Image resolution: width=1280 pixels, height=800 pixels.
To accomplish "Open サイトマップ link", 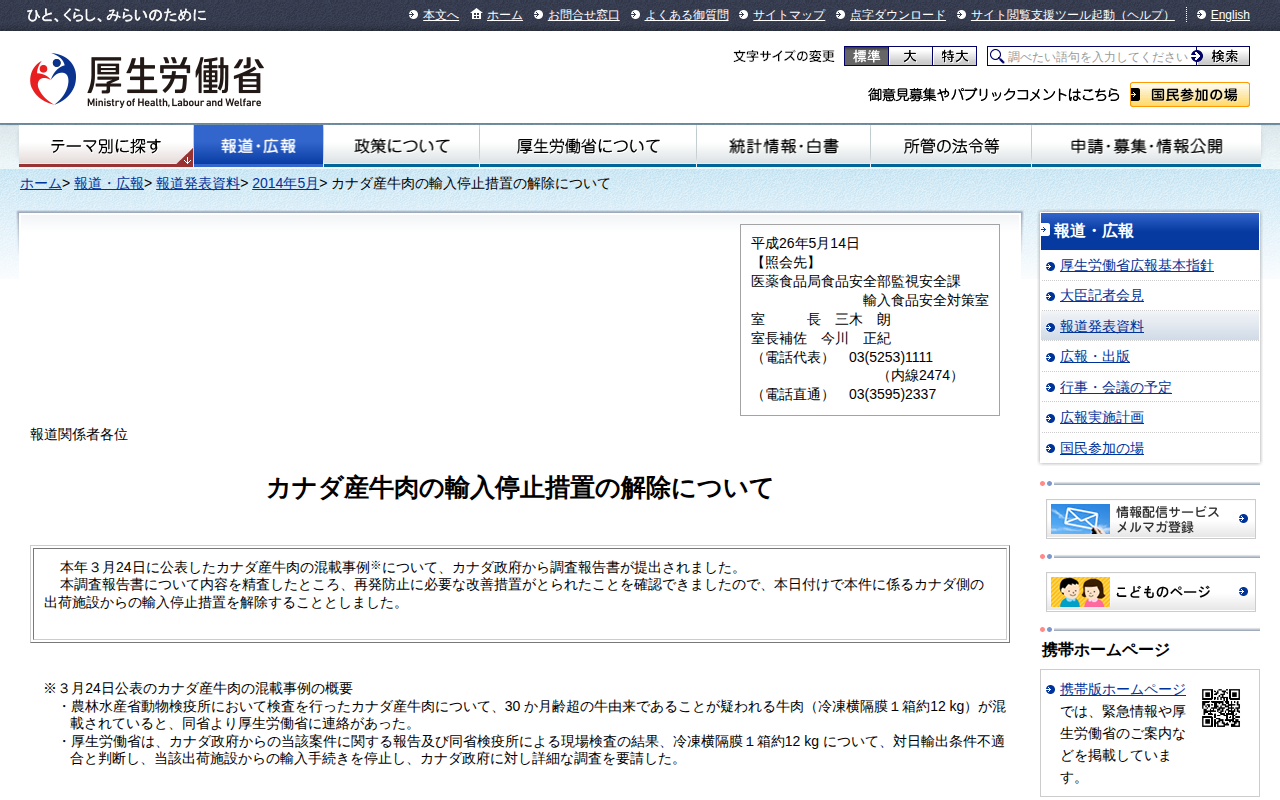I will pyautogui.click(x=789, y=15).
